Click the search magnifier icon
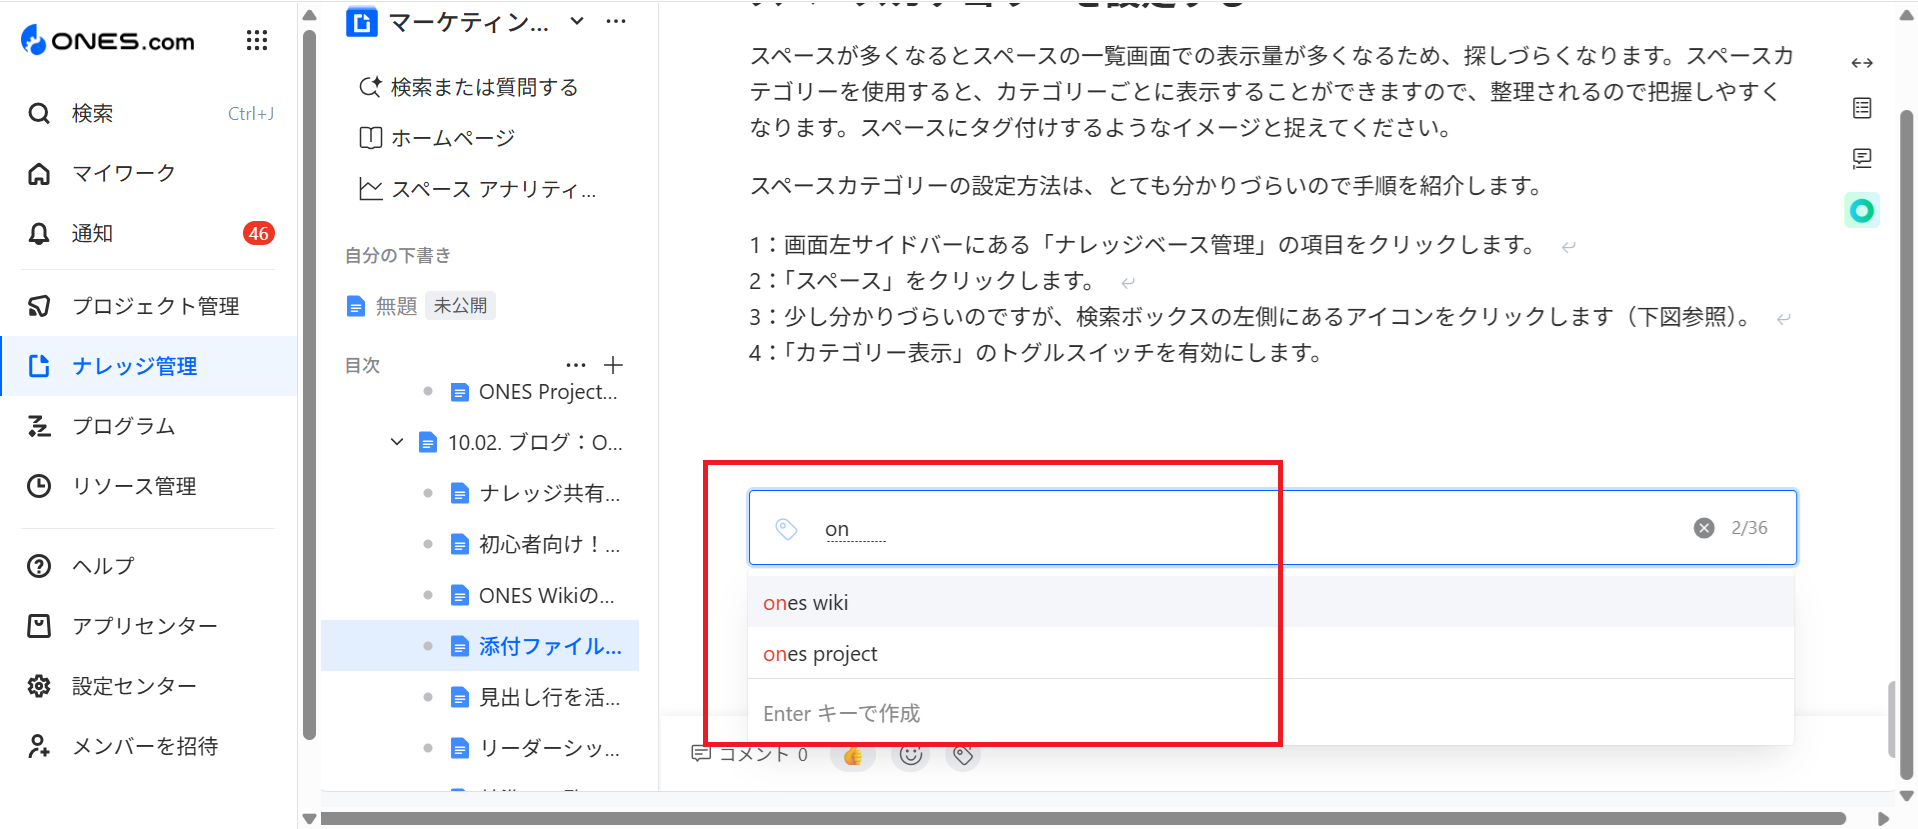This screenshot has height=829, width=1918. [39, 113]
